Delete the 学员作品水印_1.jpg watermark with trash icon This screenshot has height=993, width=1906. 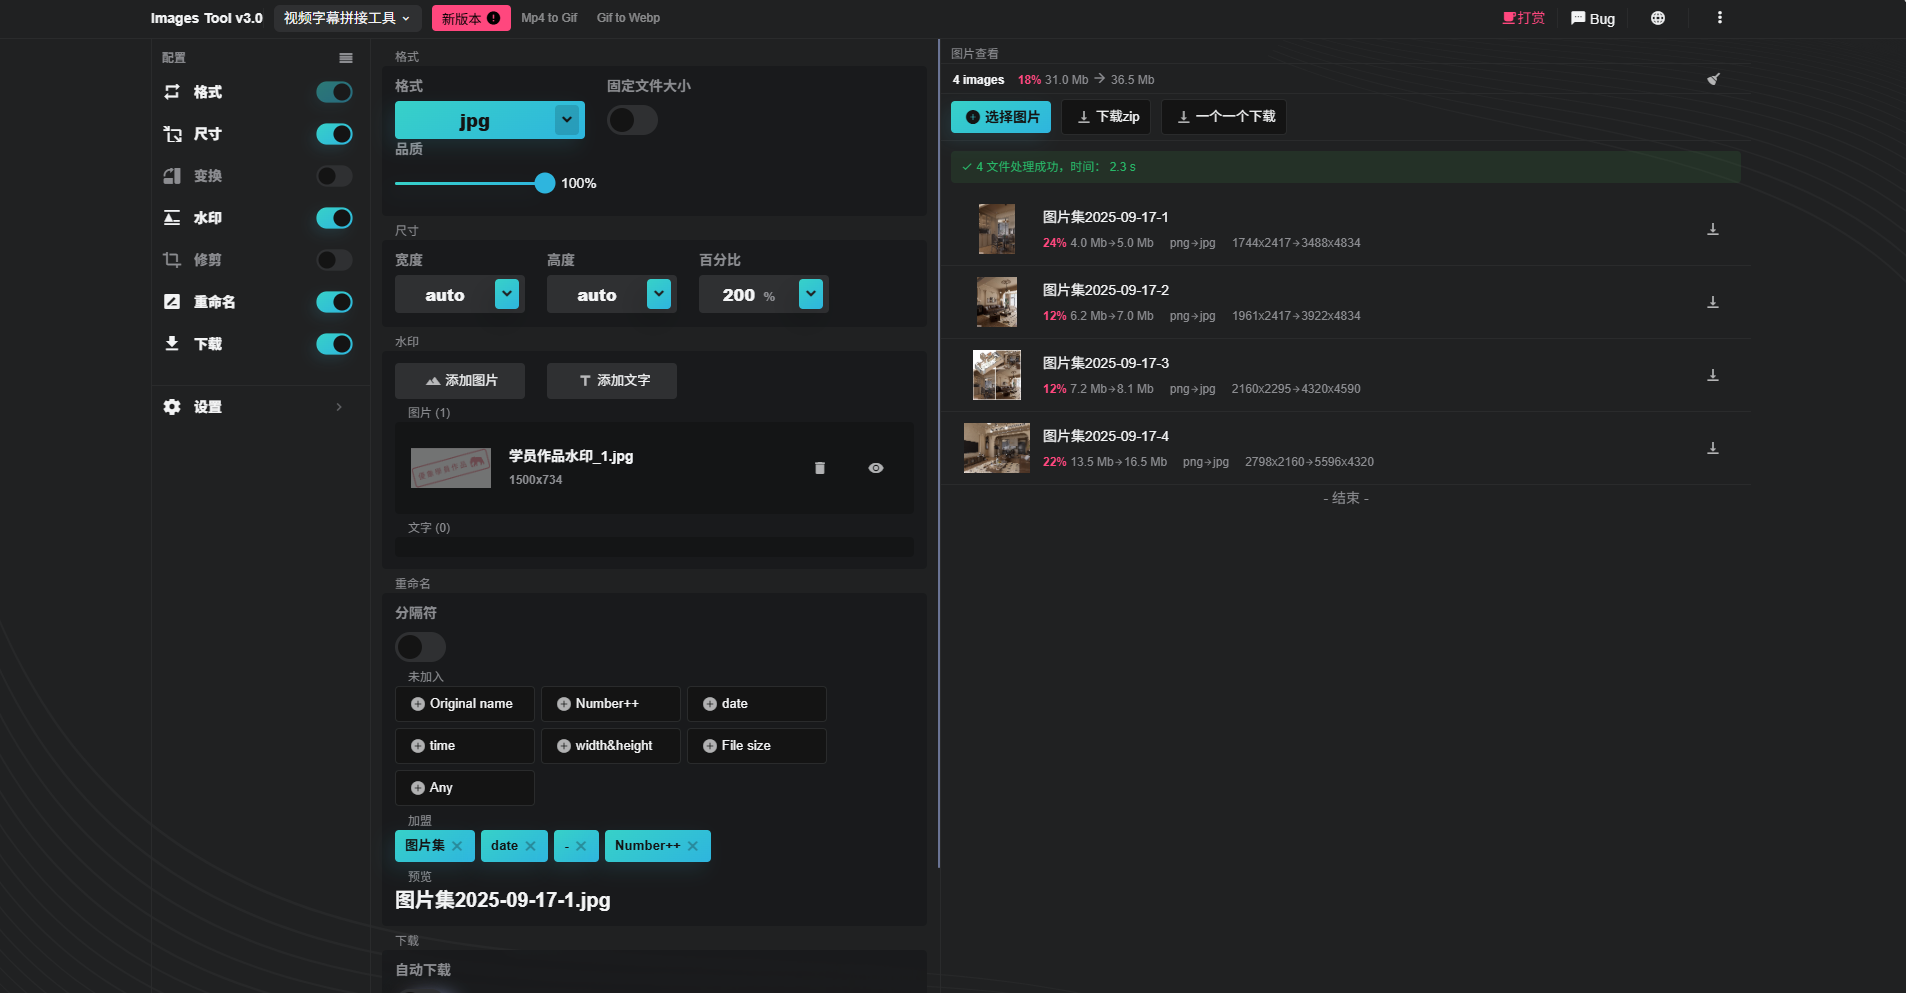(x=820, y=468)
